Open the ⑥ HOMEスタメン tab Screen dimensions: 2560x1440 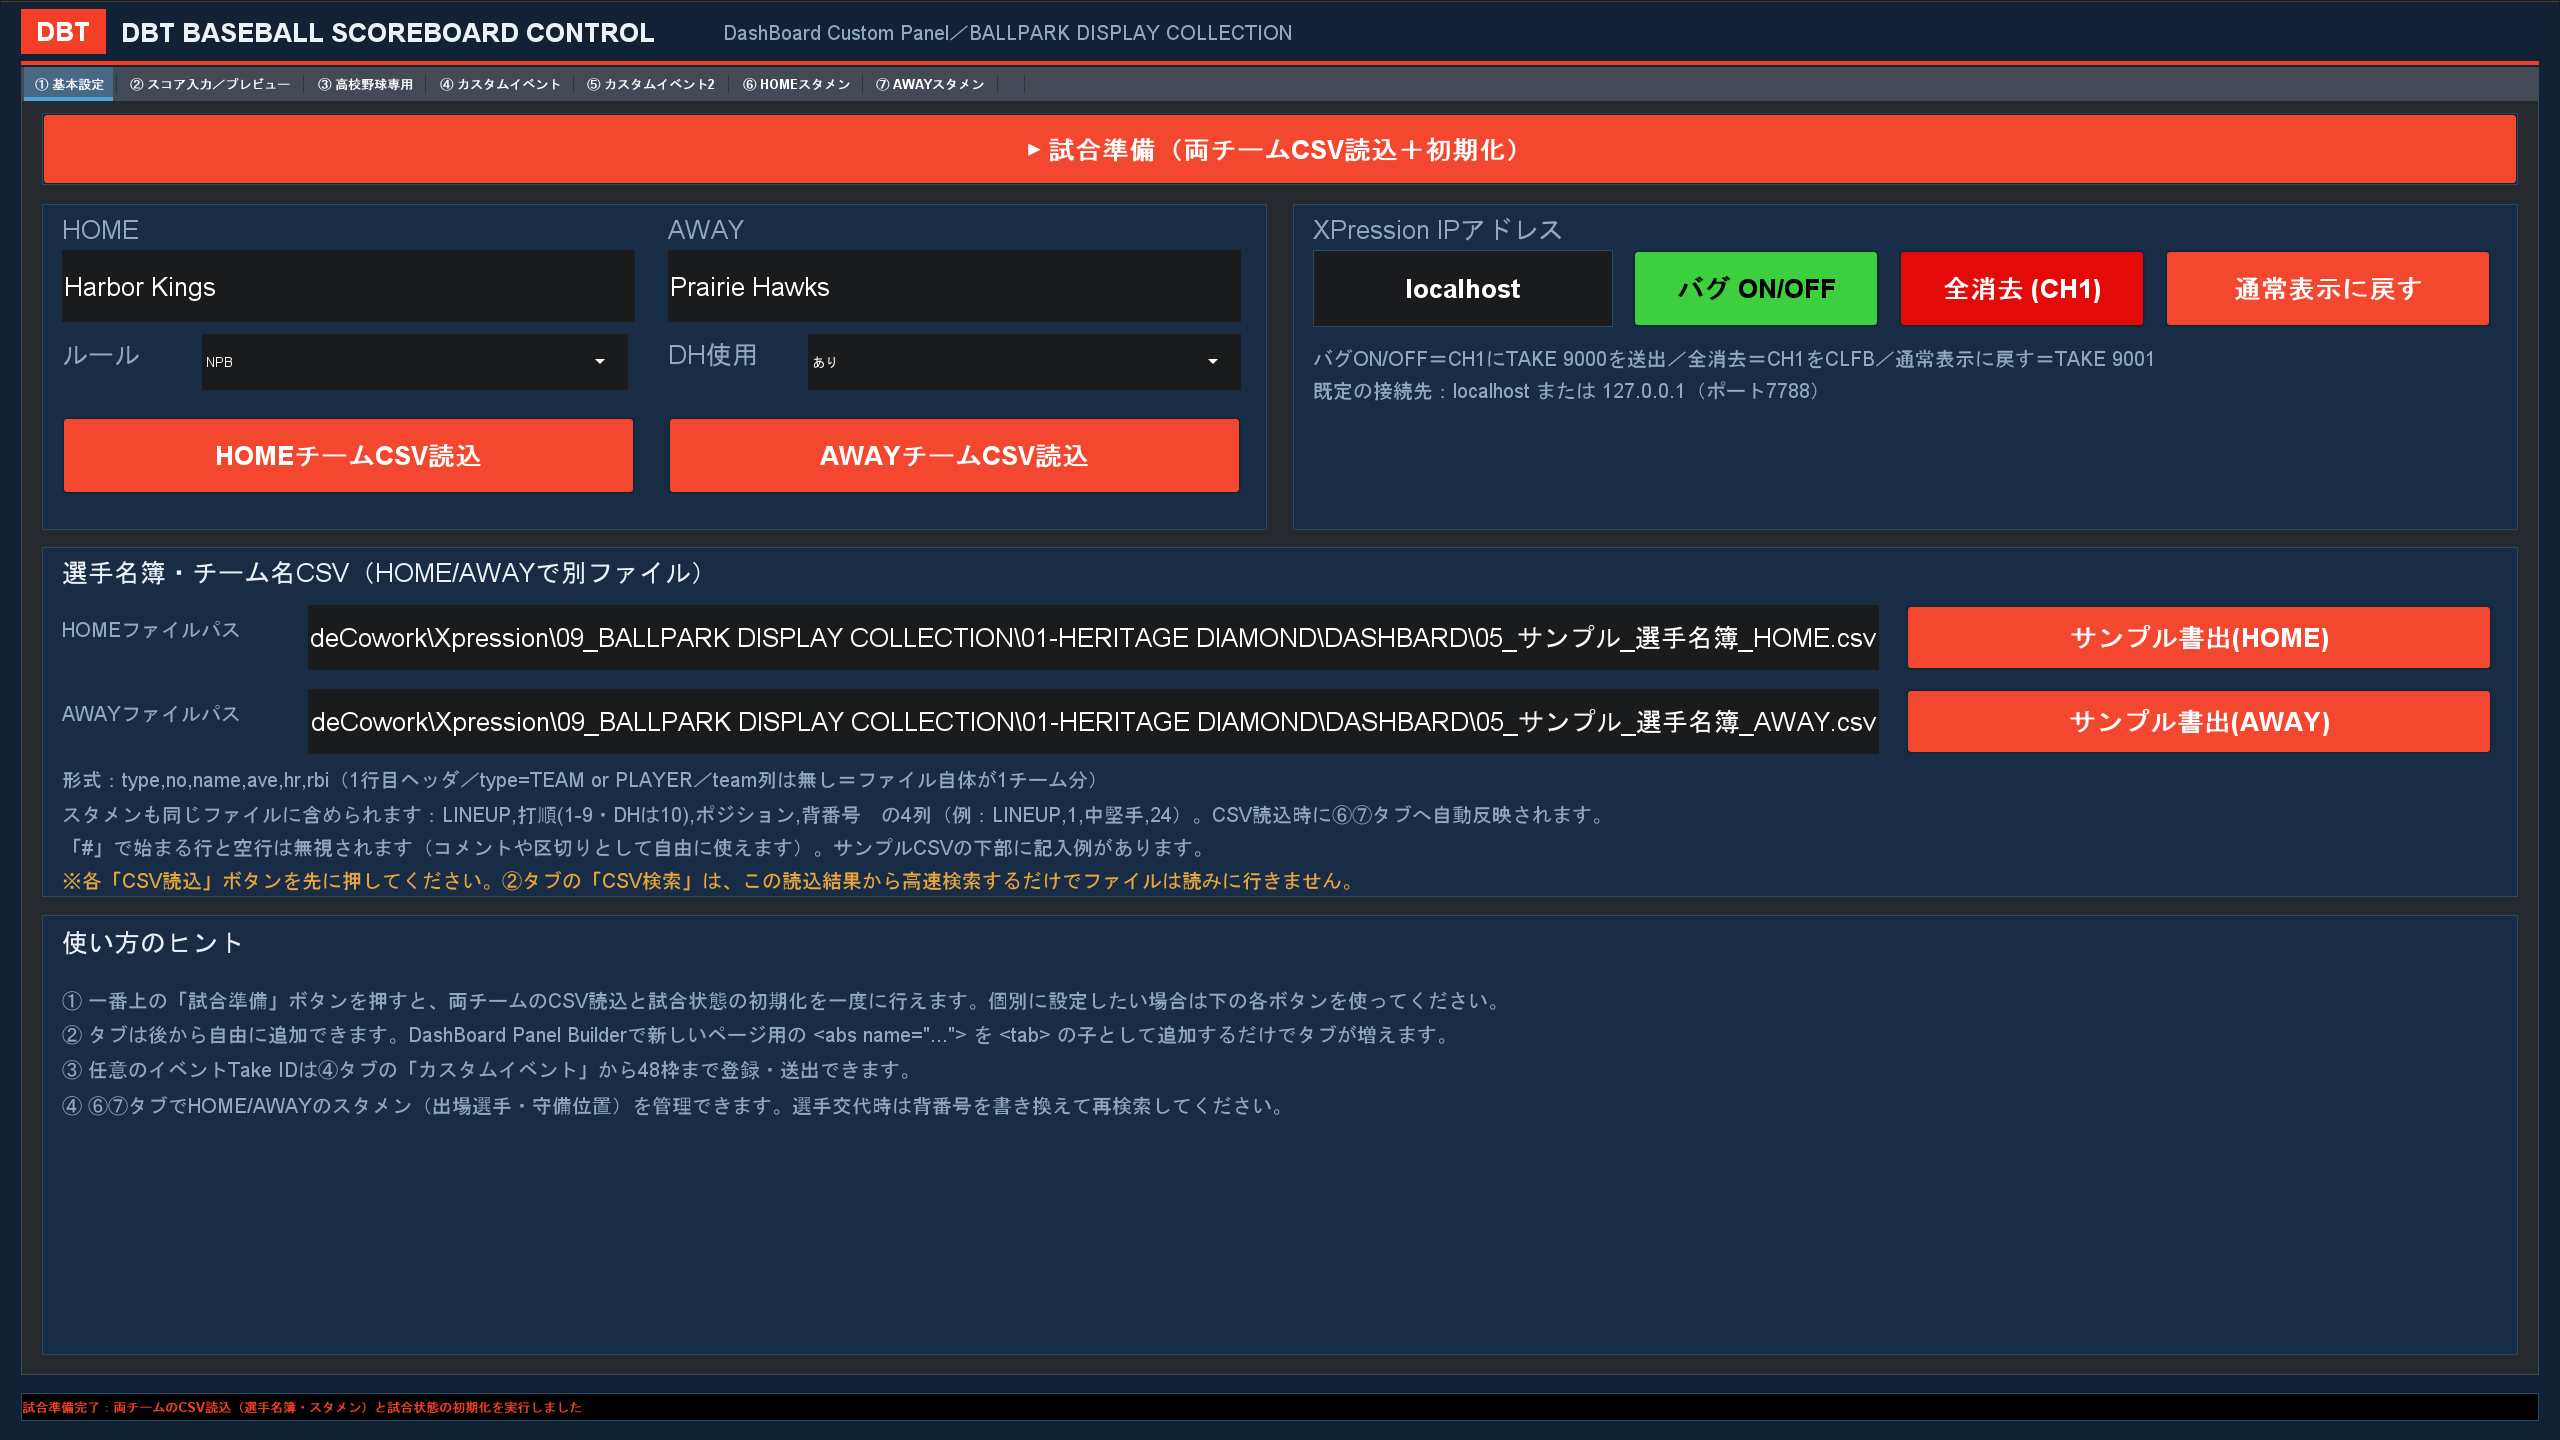[x=796, y=84]
